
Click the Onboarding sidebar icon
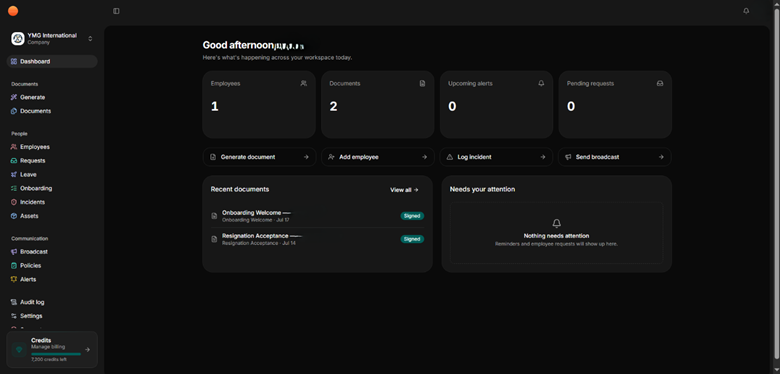tap(14, 188)
